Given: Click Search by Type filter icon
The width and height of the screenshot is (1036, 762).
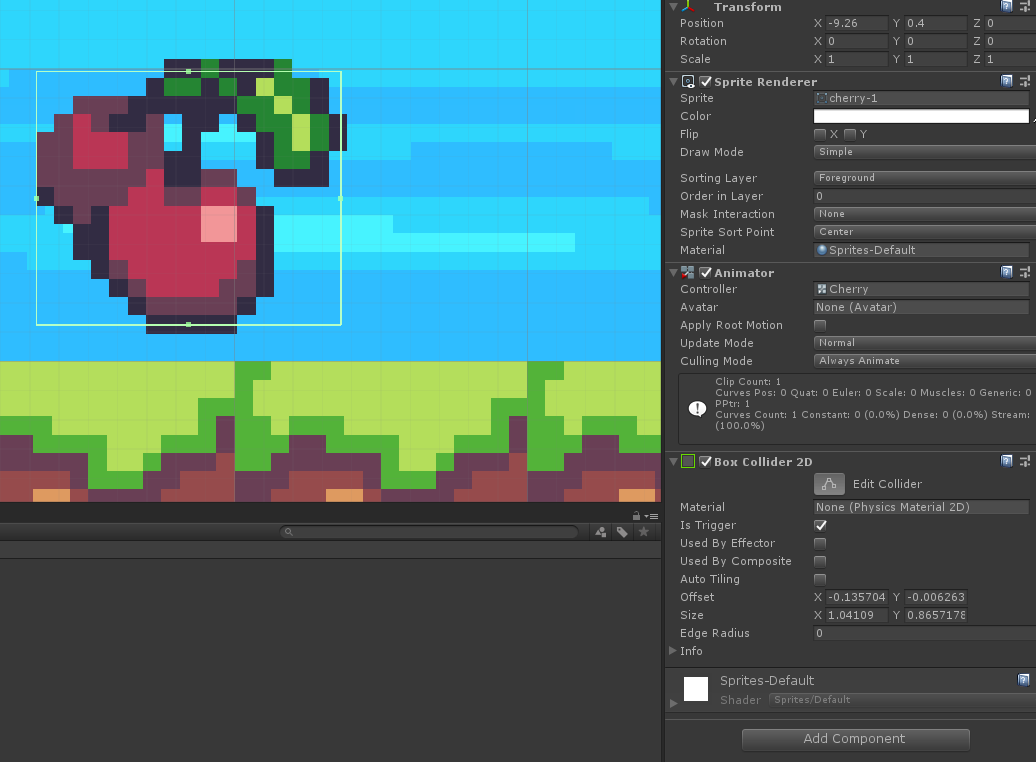Looking at the screenshot, I should pyautogui.click(x=601, y=532).
